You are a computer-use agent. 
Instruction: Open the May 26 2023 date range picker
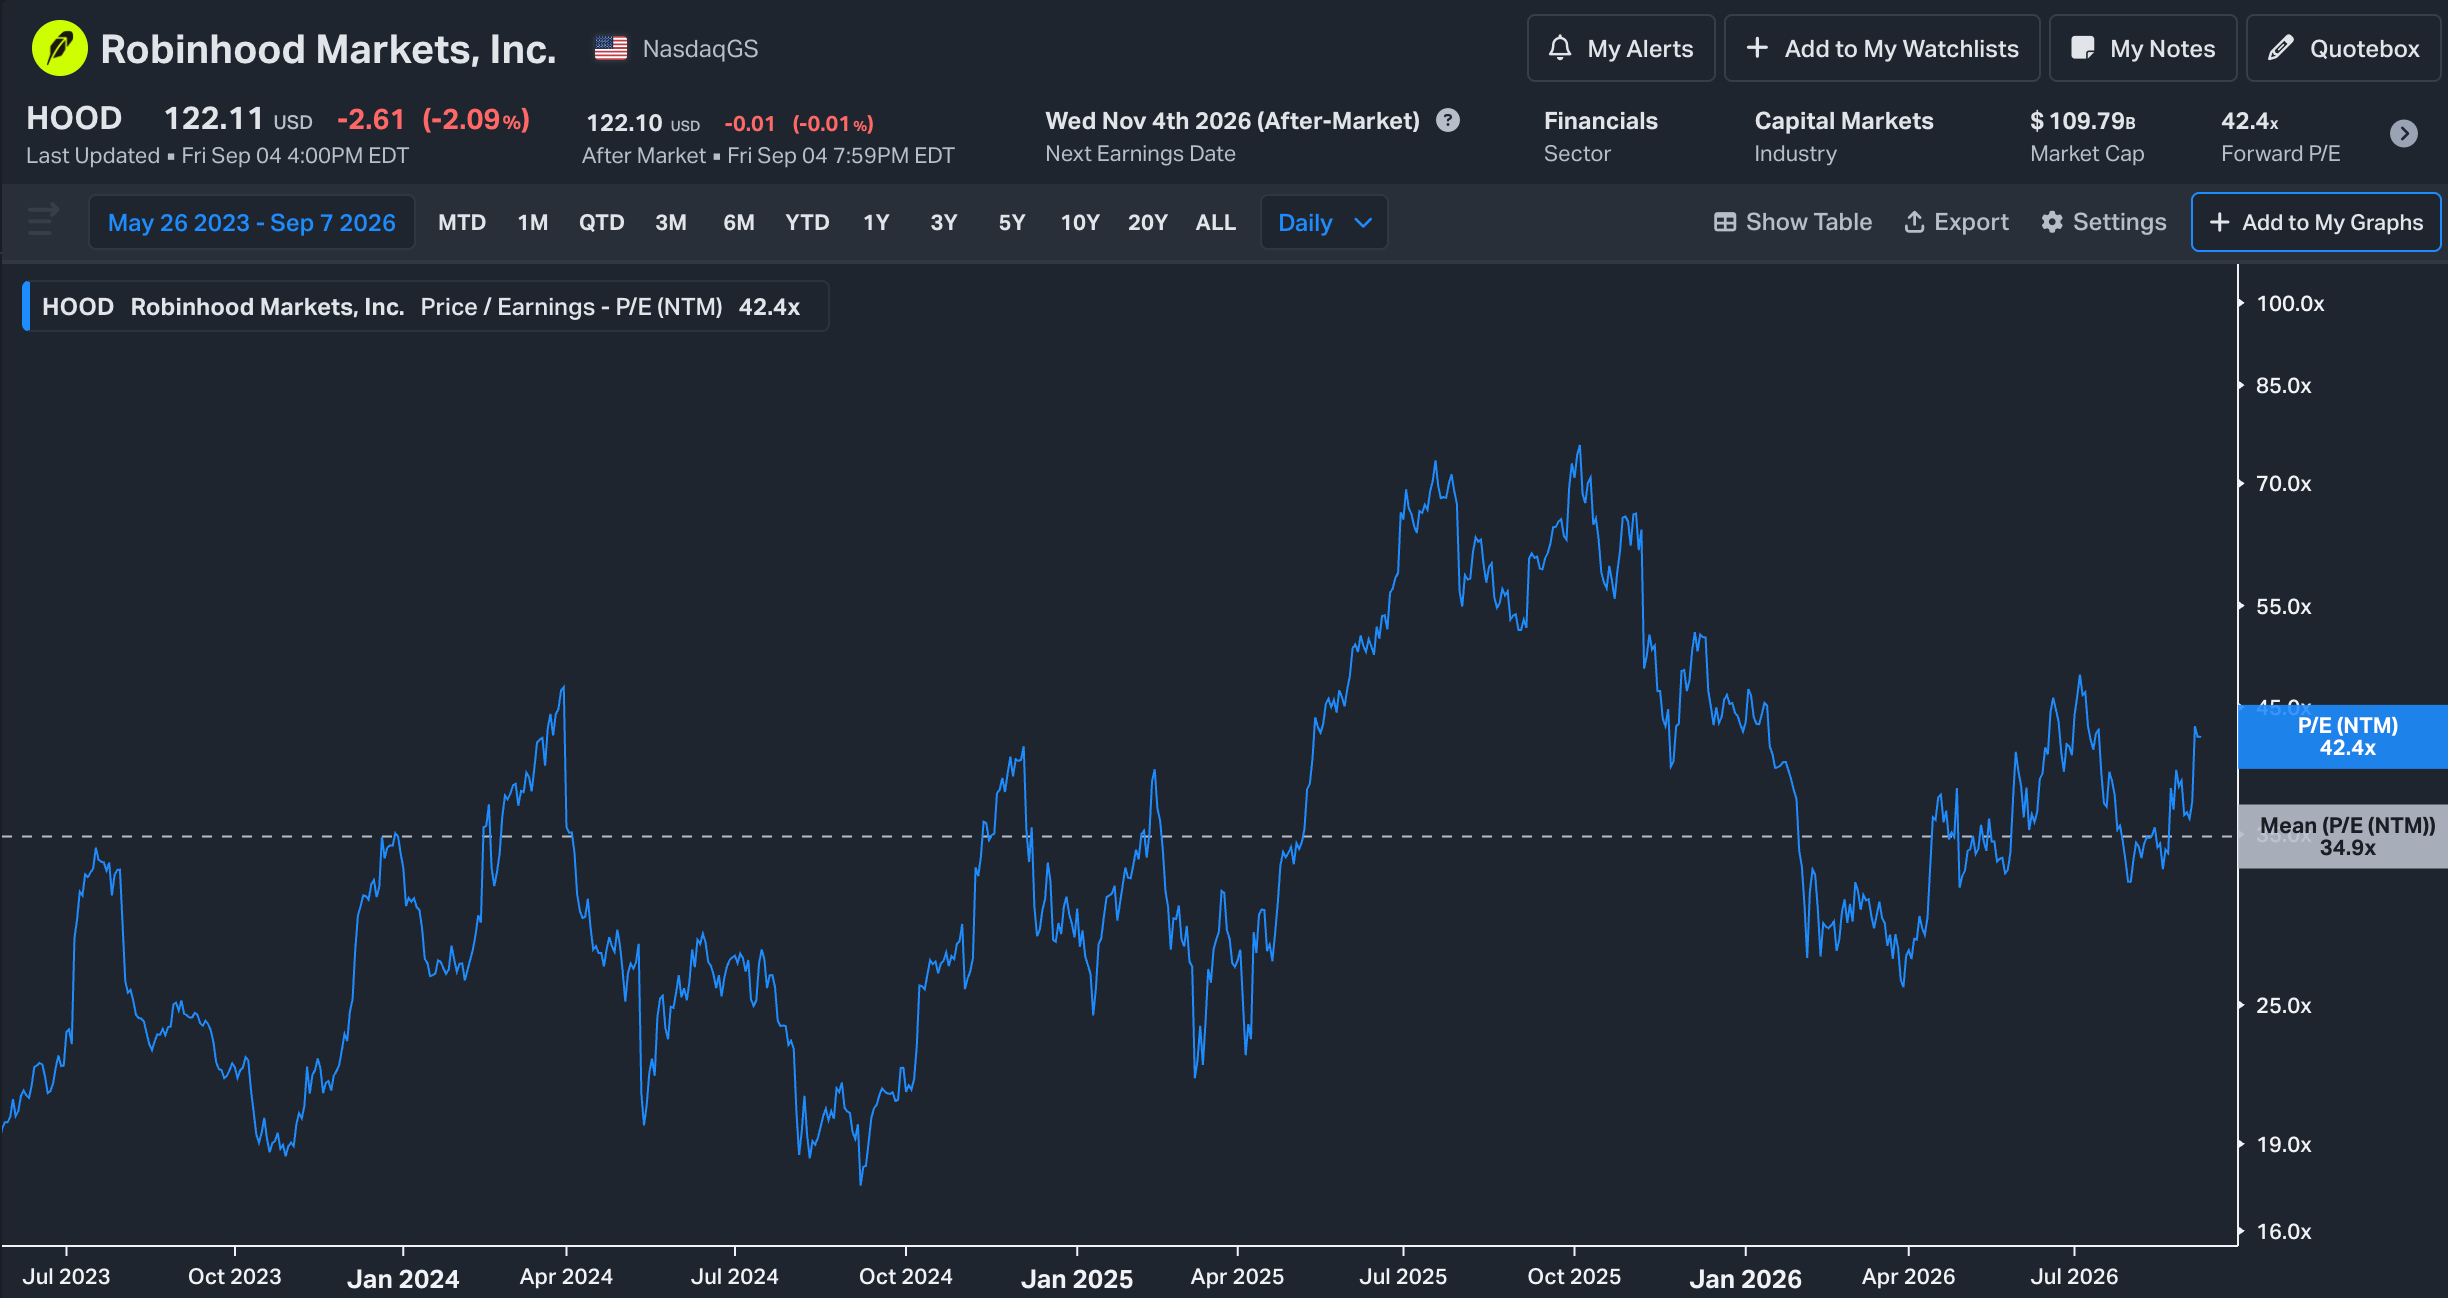(x=252, y=222)
